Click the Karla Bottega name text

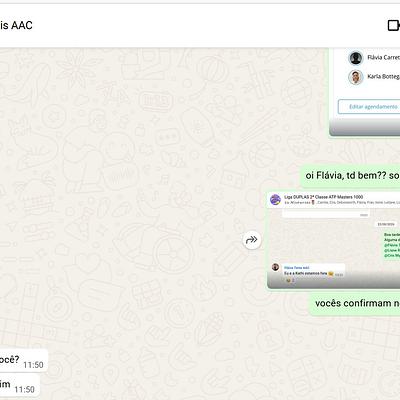tap(383, 77)
